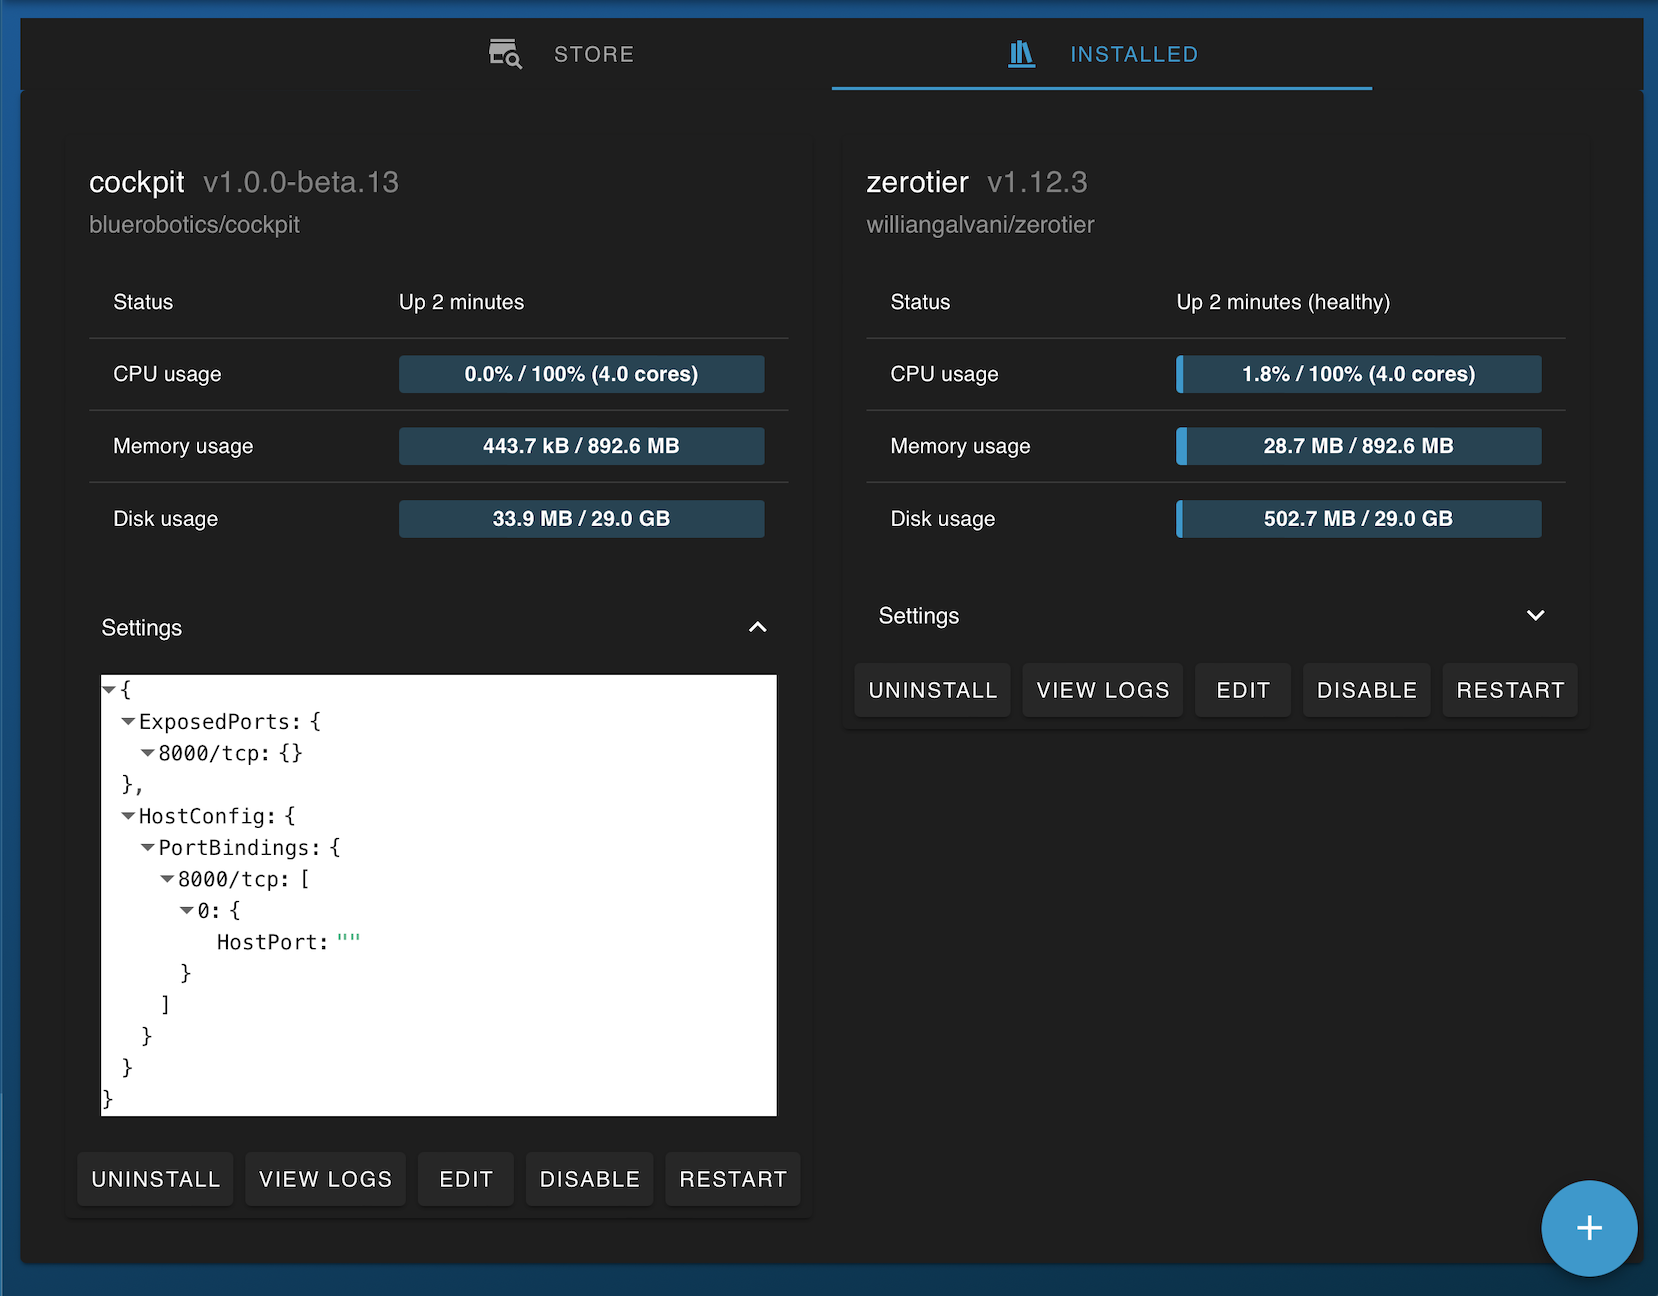
Task: Edit the cockpit extension
Action: point(466,1179)
